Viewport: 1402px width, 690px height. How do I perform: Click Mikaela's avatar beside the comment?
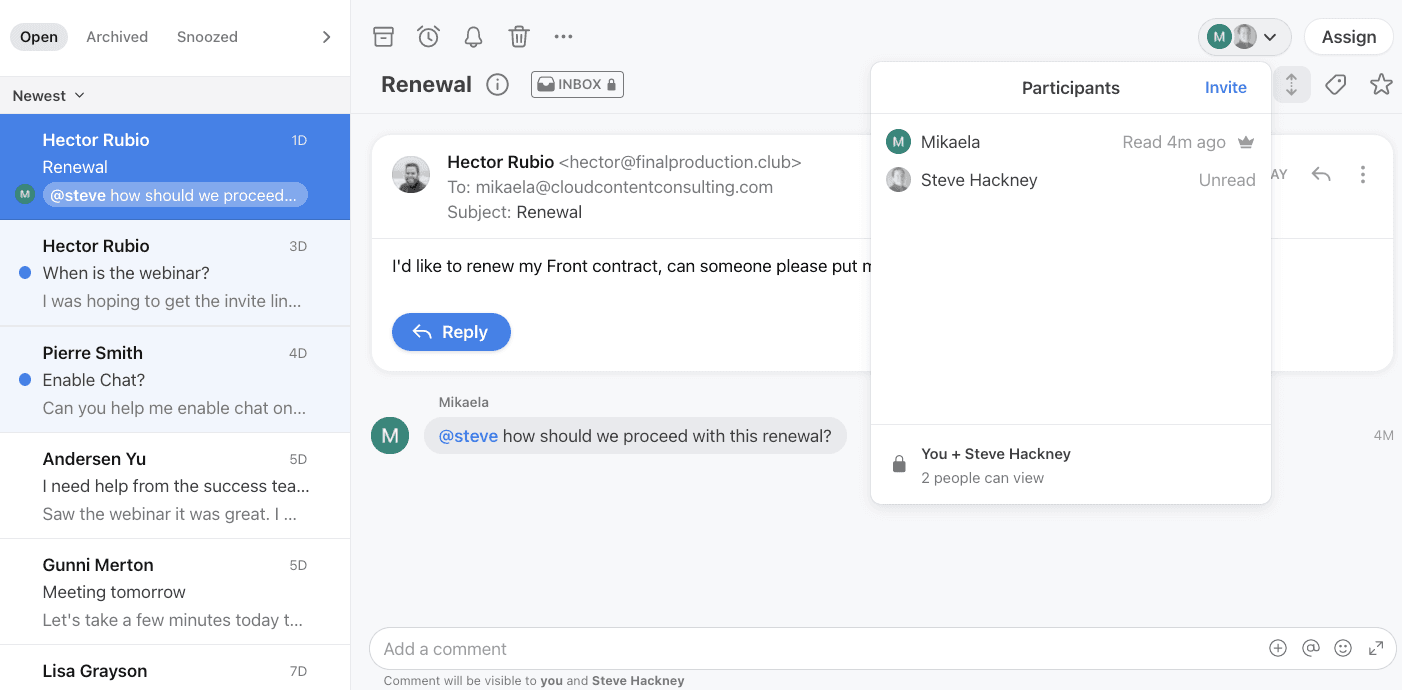pyautogui.click(x=389, y=435)
